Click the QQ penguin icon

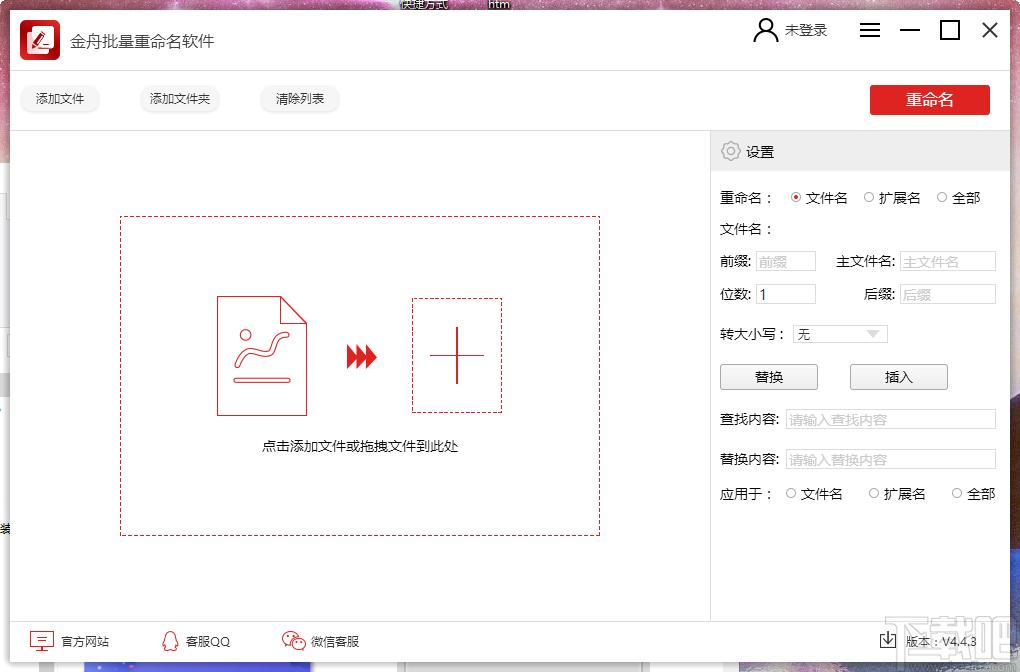170,641
